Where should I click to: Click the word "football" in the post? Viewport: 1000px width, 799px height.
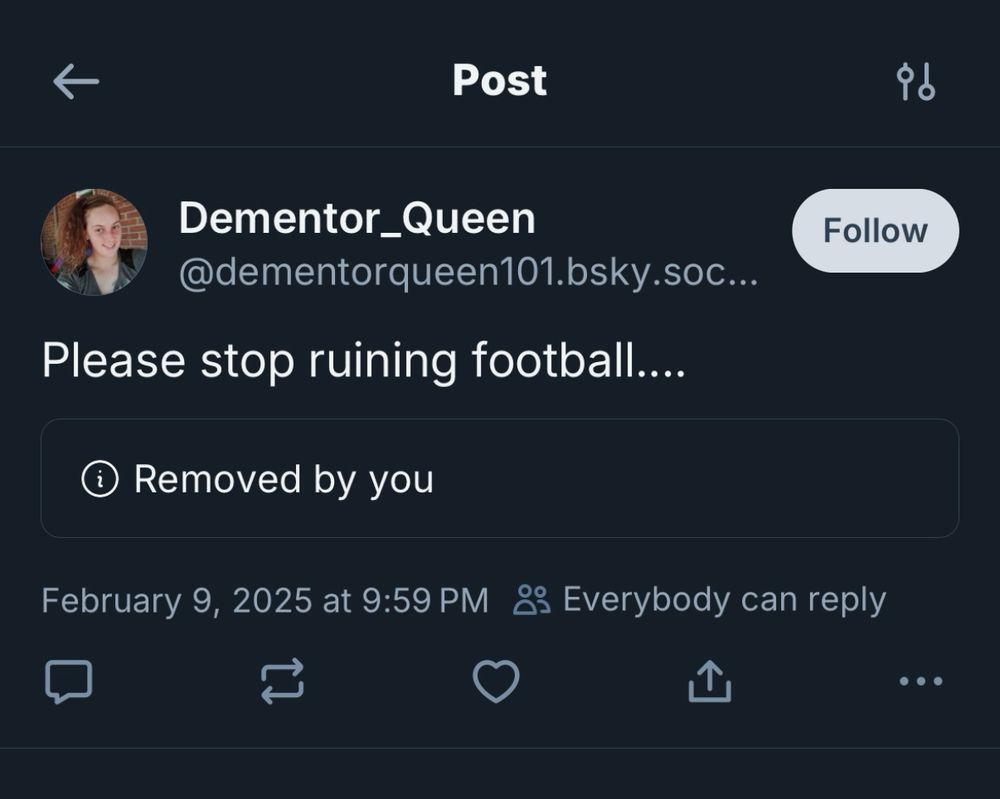click(554, 360)
